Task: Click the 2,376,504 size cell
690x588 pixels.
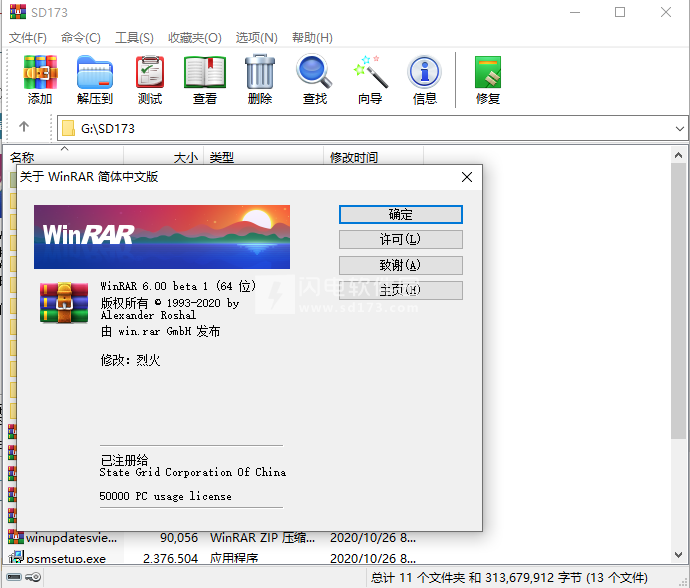Action: click(x=170, y=558)
